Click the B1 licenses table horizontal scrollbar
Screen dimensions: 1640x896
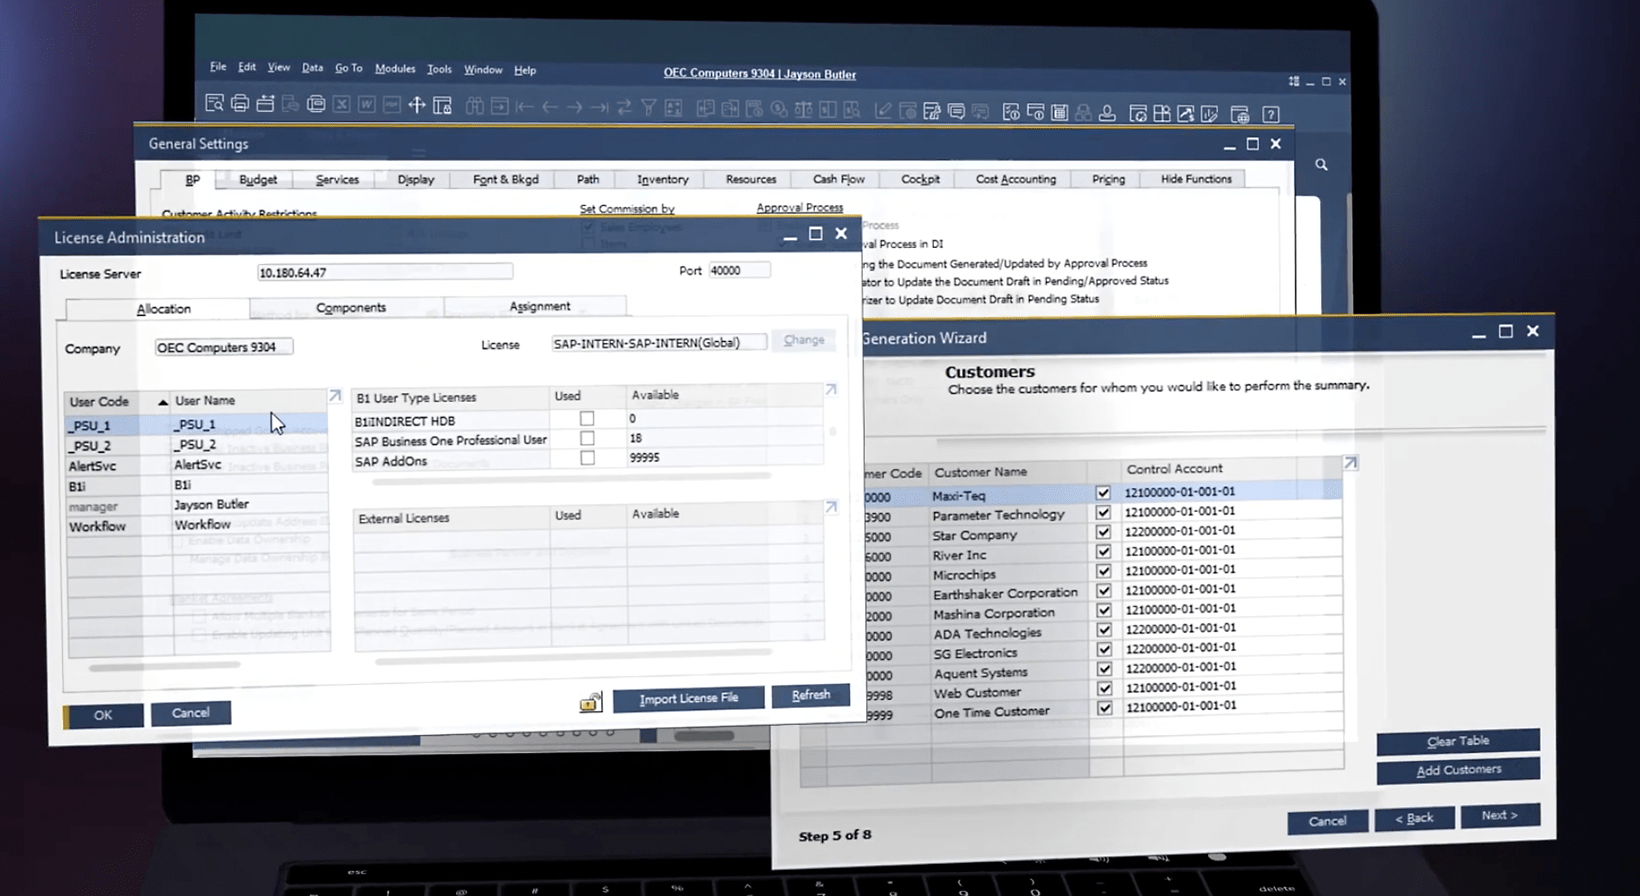point(571,478)
